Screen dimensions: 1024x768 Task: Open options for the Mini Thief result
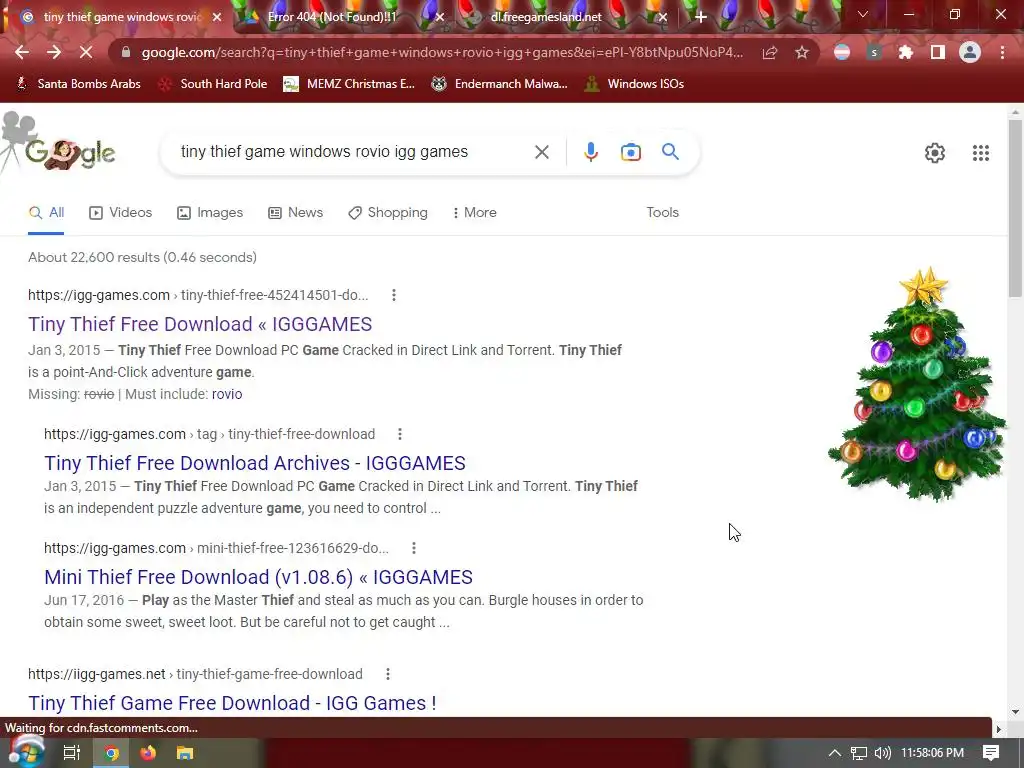[x=413, y=548]
